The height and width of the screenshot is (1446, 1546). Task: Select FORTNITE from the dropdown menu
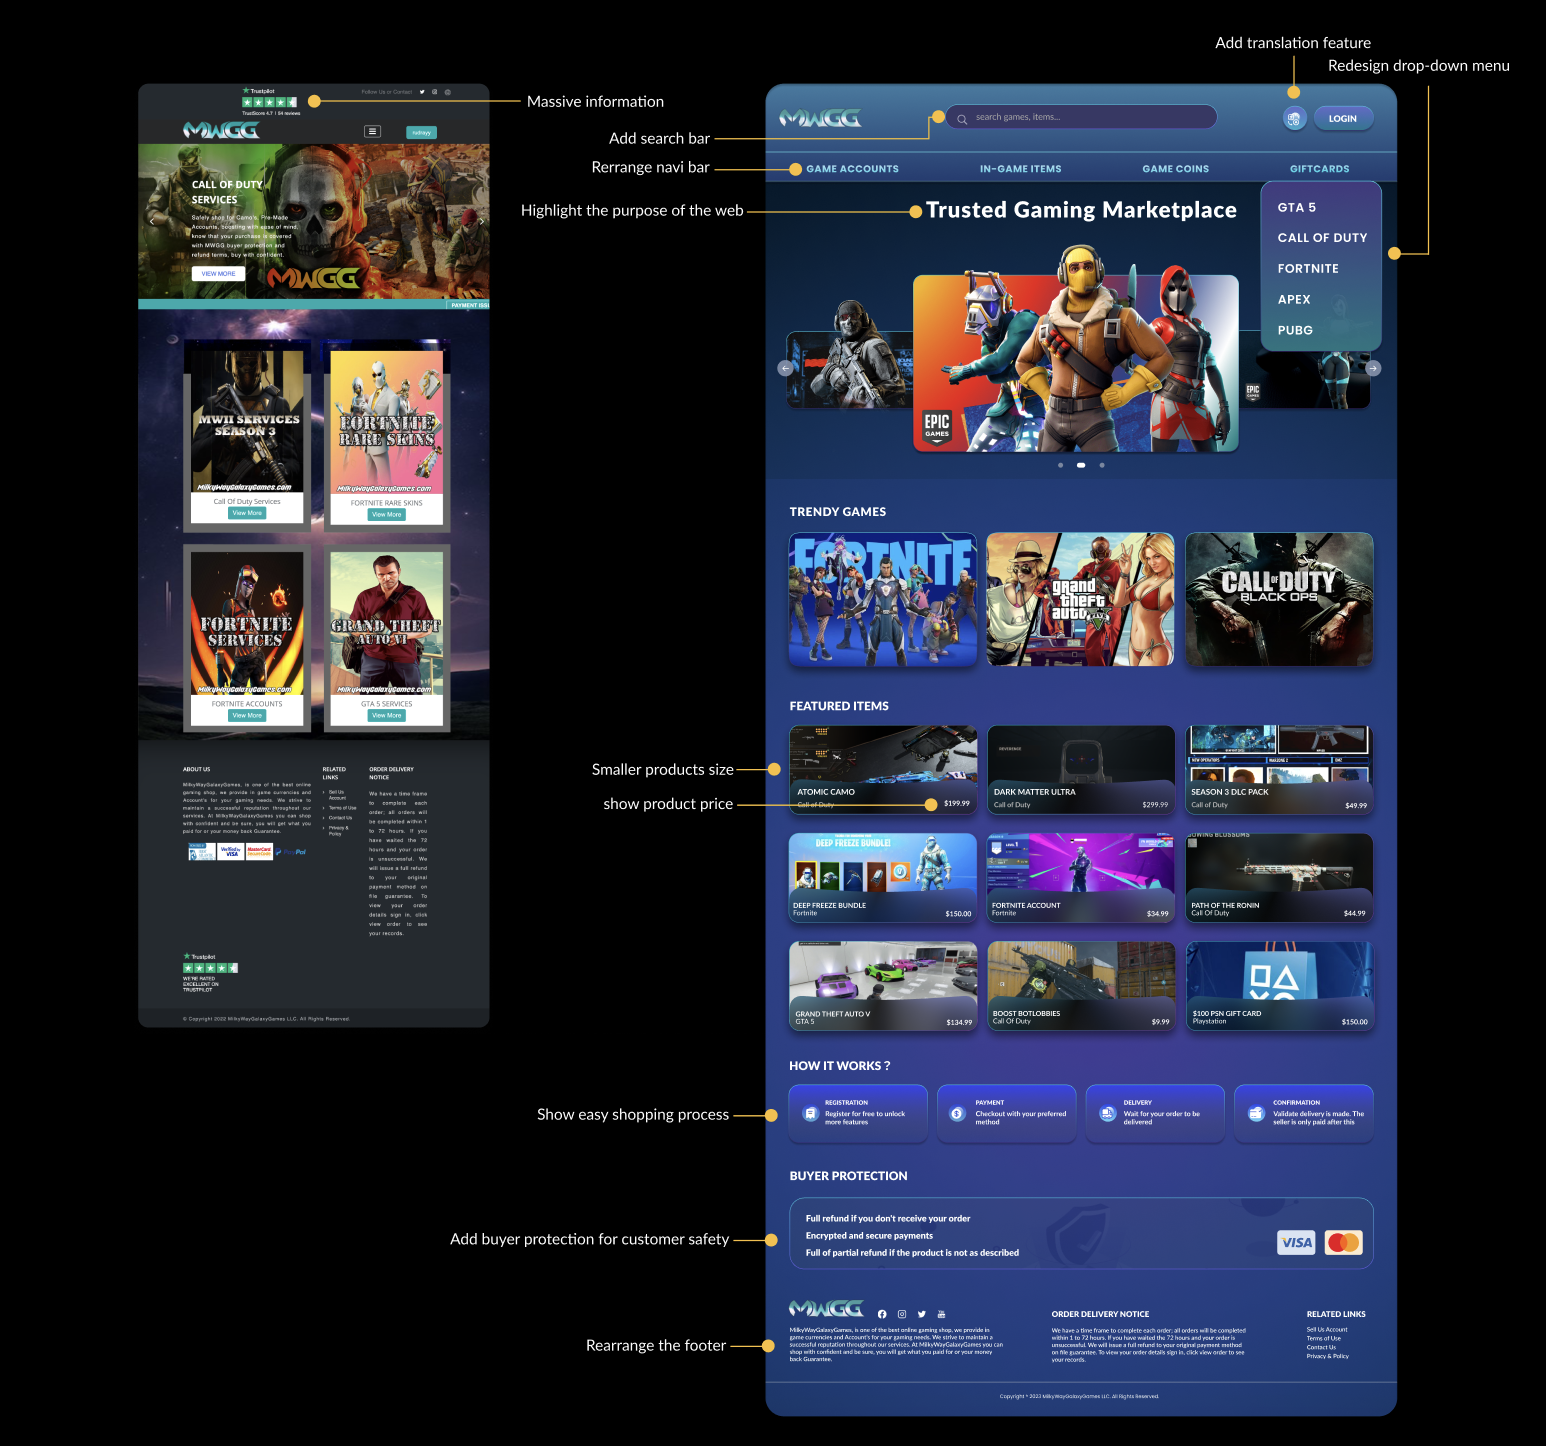1307,269
